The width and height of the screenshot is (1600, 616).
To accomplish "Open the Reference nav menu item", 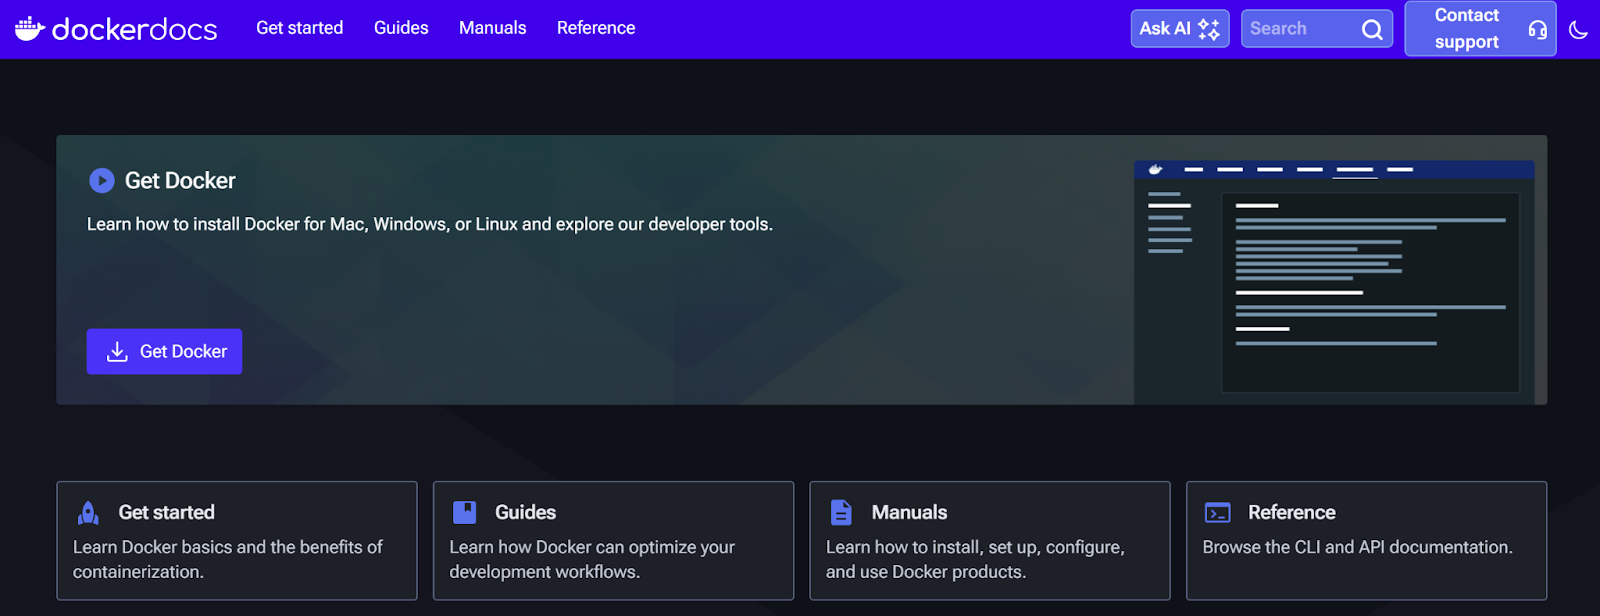I will 596,28.
